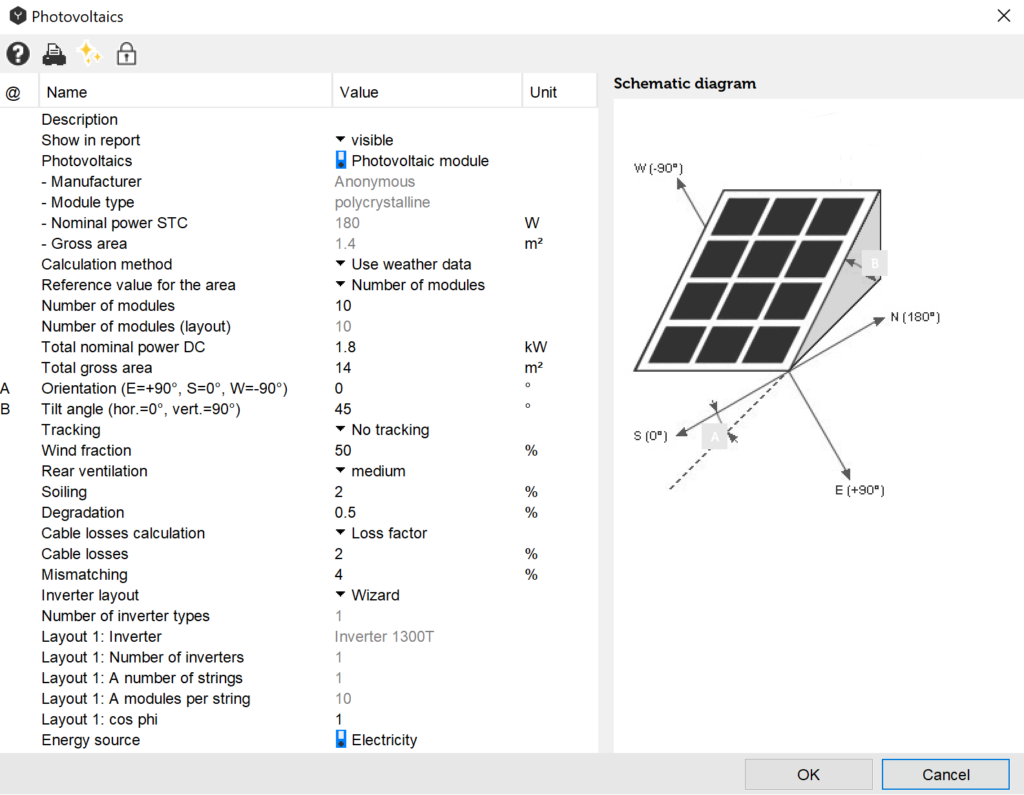Click the padlock lock icon
The image size is (1024, 795).
point(126,54)
